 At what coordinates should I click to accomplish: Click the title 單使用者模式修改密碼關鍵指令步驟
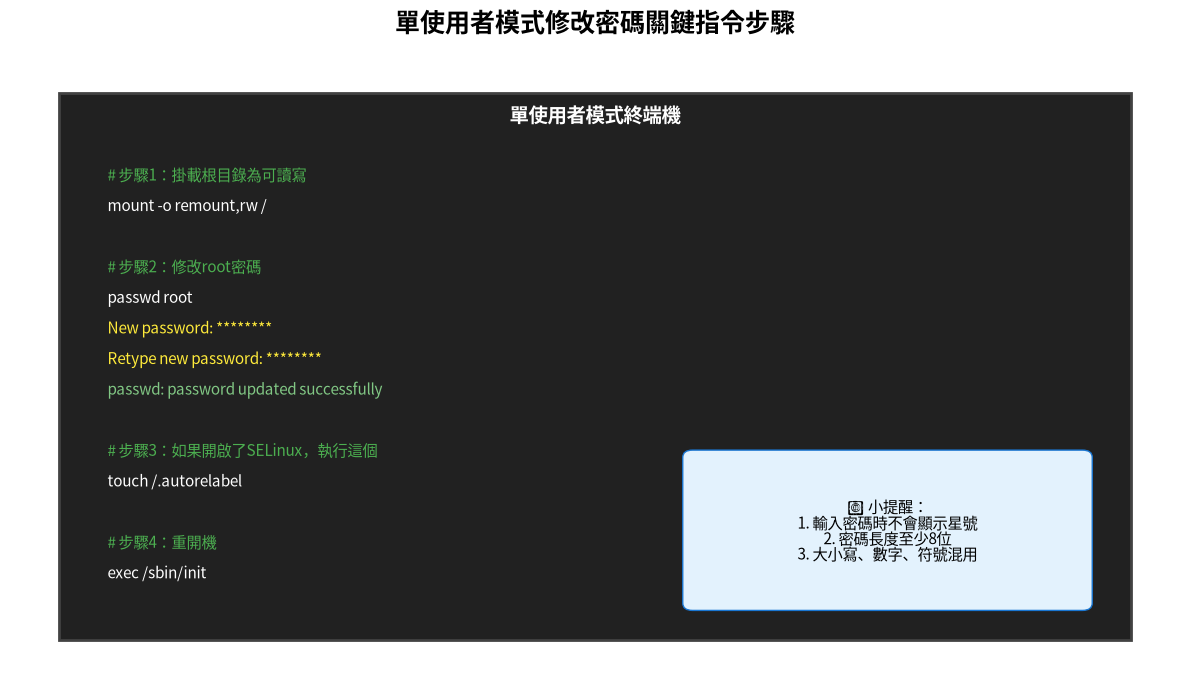[595, 23]
